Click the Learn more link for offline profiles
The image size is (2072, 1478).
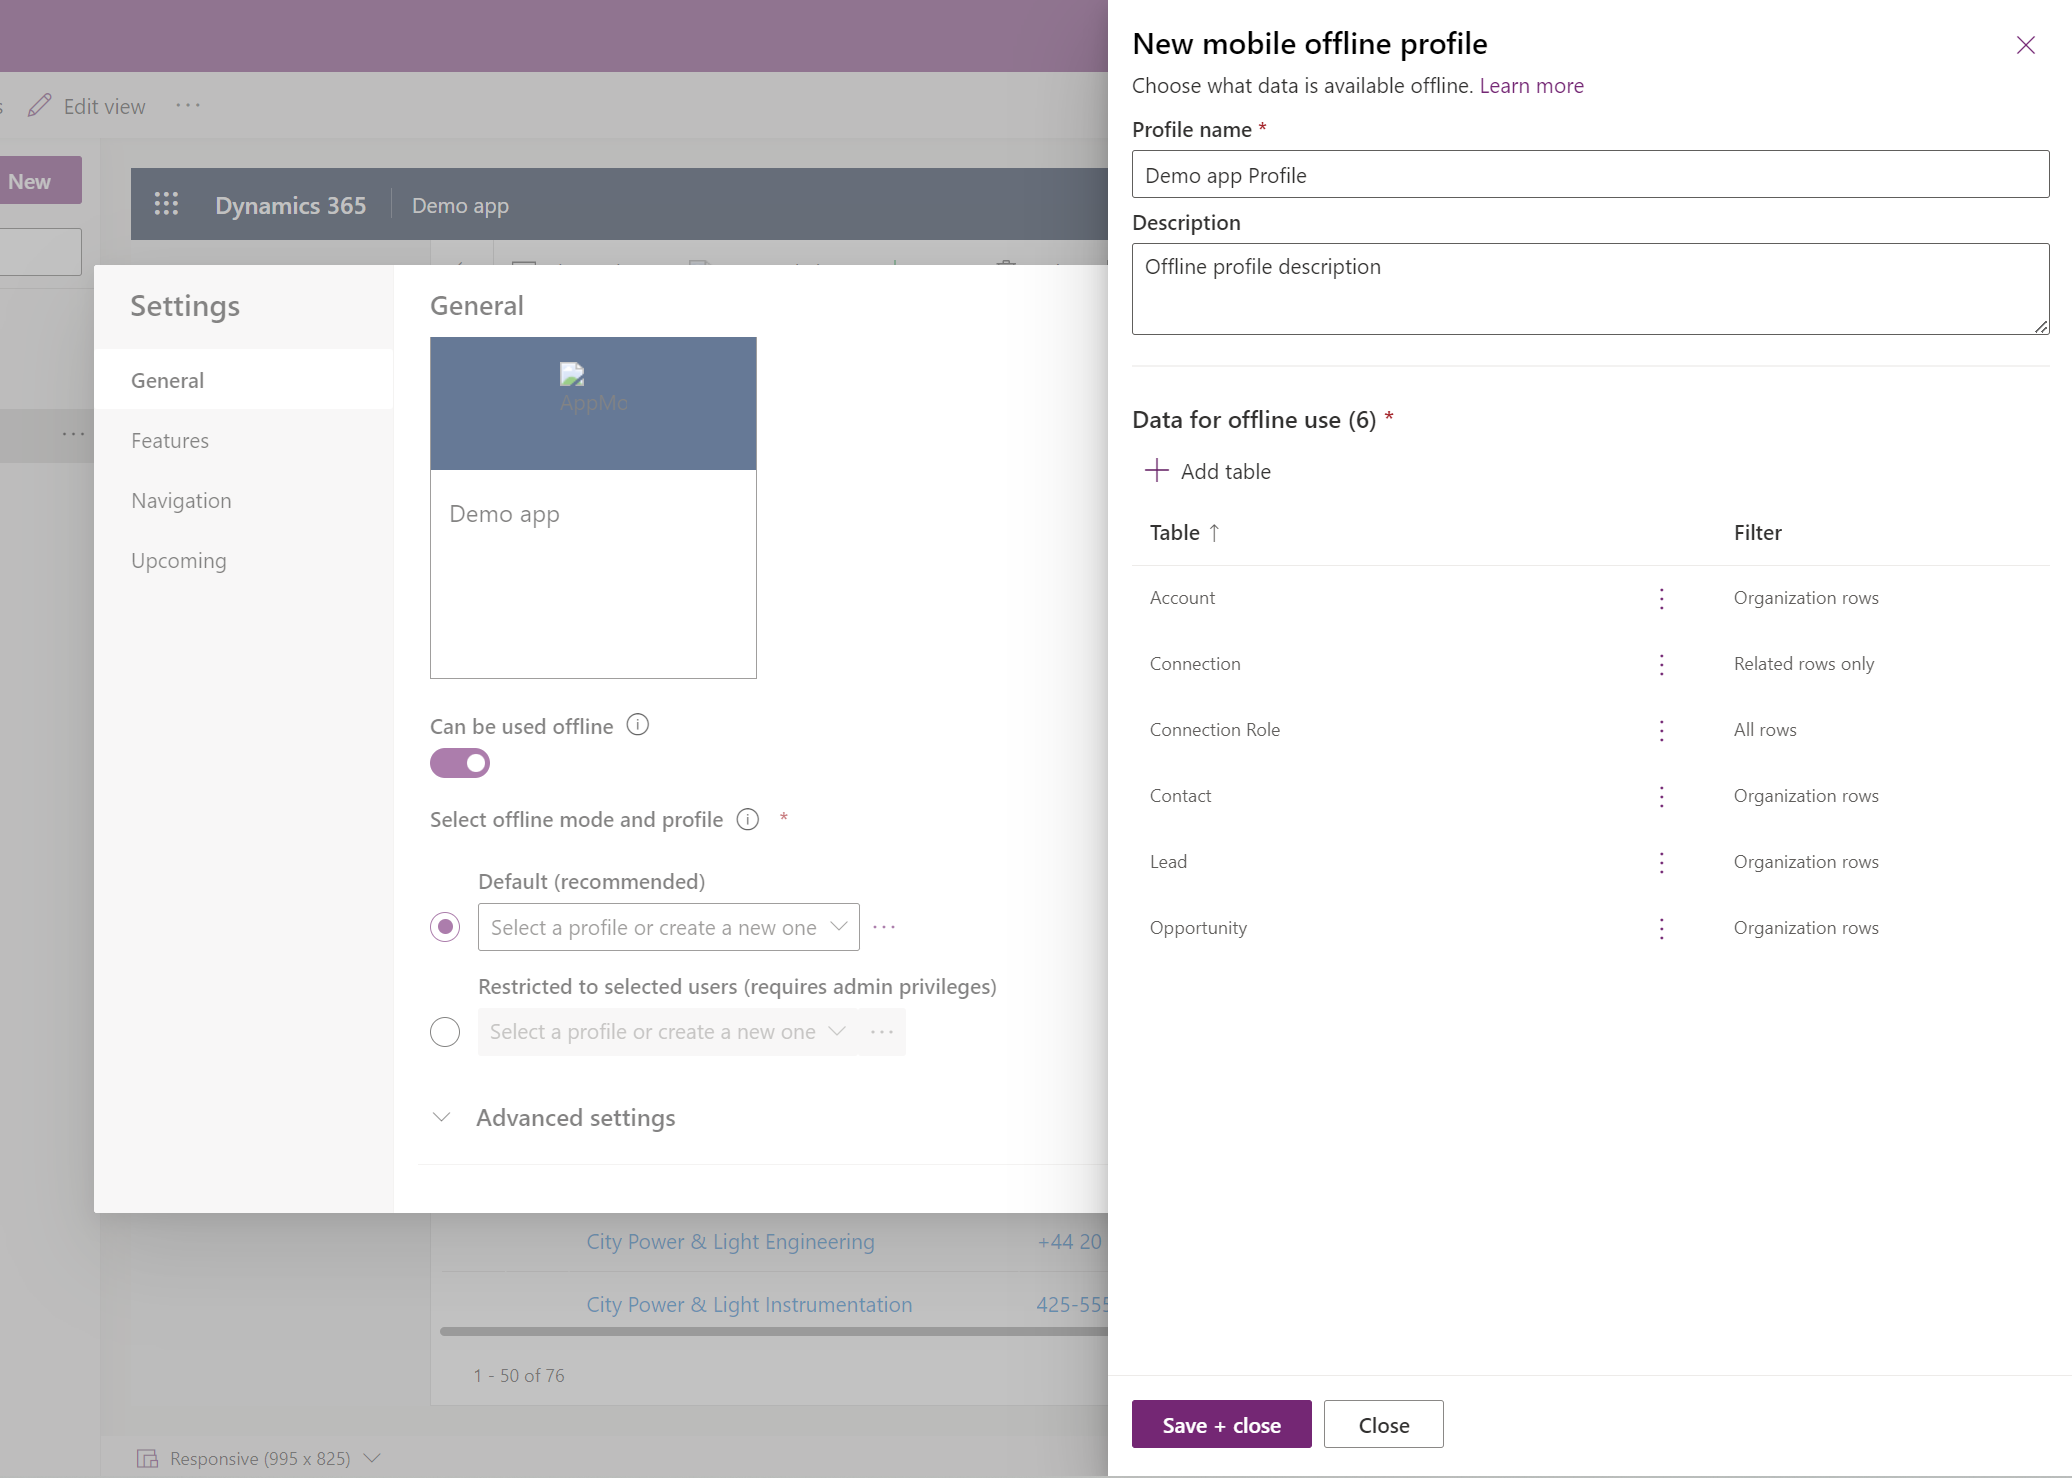(1530, 83)
